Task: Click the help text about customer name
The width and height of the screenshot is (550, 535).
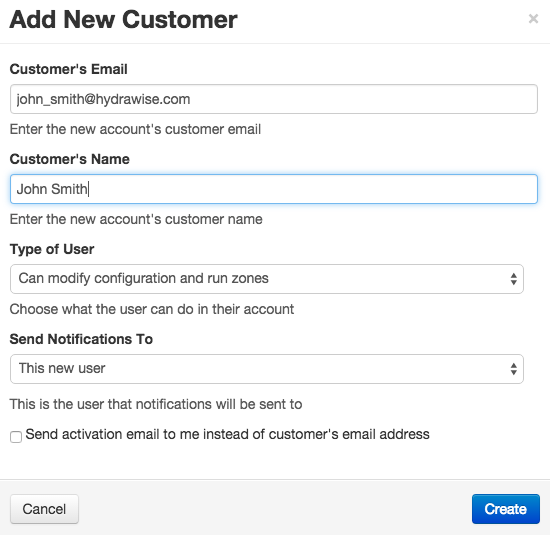Action: coord(136,219)
